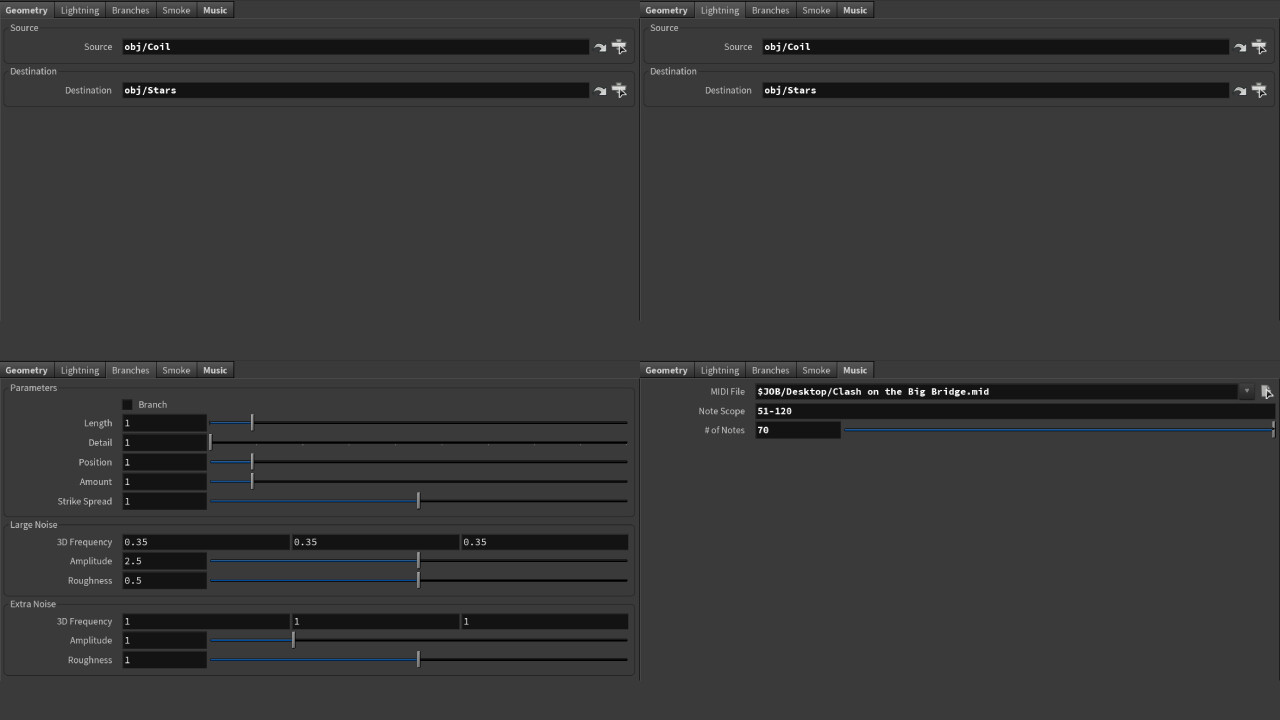Open Lightning tab above the Parameters group
Screen dimensions: 1280x720
80,370
